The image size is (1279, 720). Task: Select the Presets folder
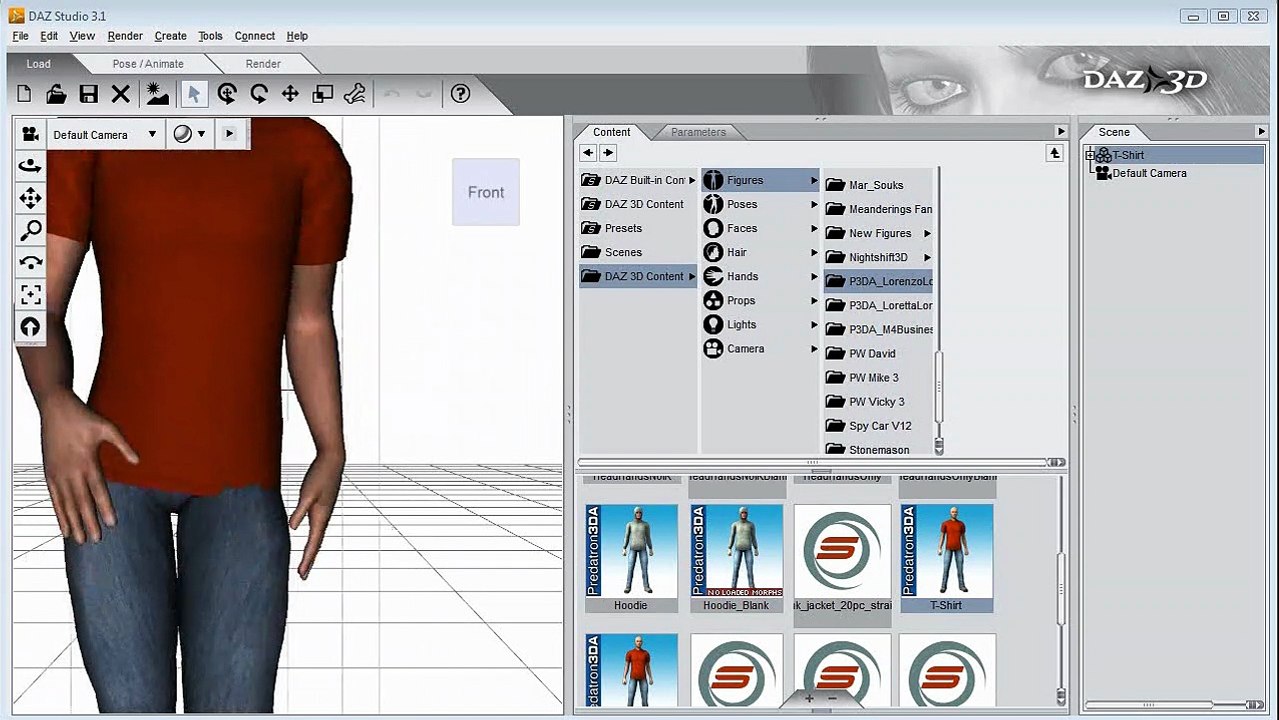[x=638, y=228]
